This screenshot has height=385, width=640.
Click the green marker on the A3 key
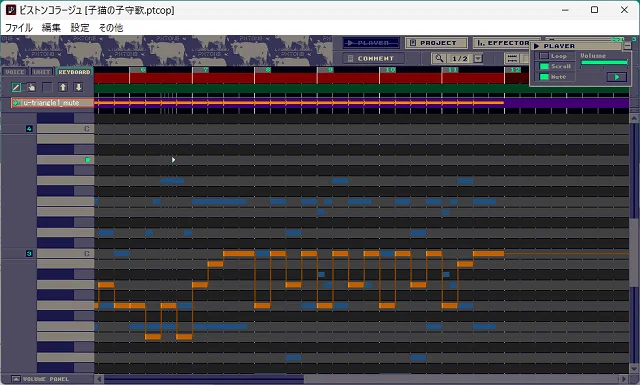click(87, 160)
